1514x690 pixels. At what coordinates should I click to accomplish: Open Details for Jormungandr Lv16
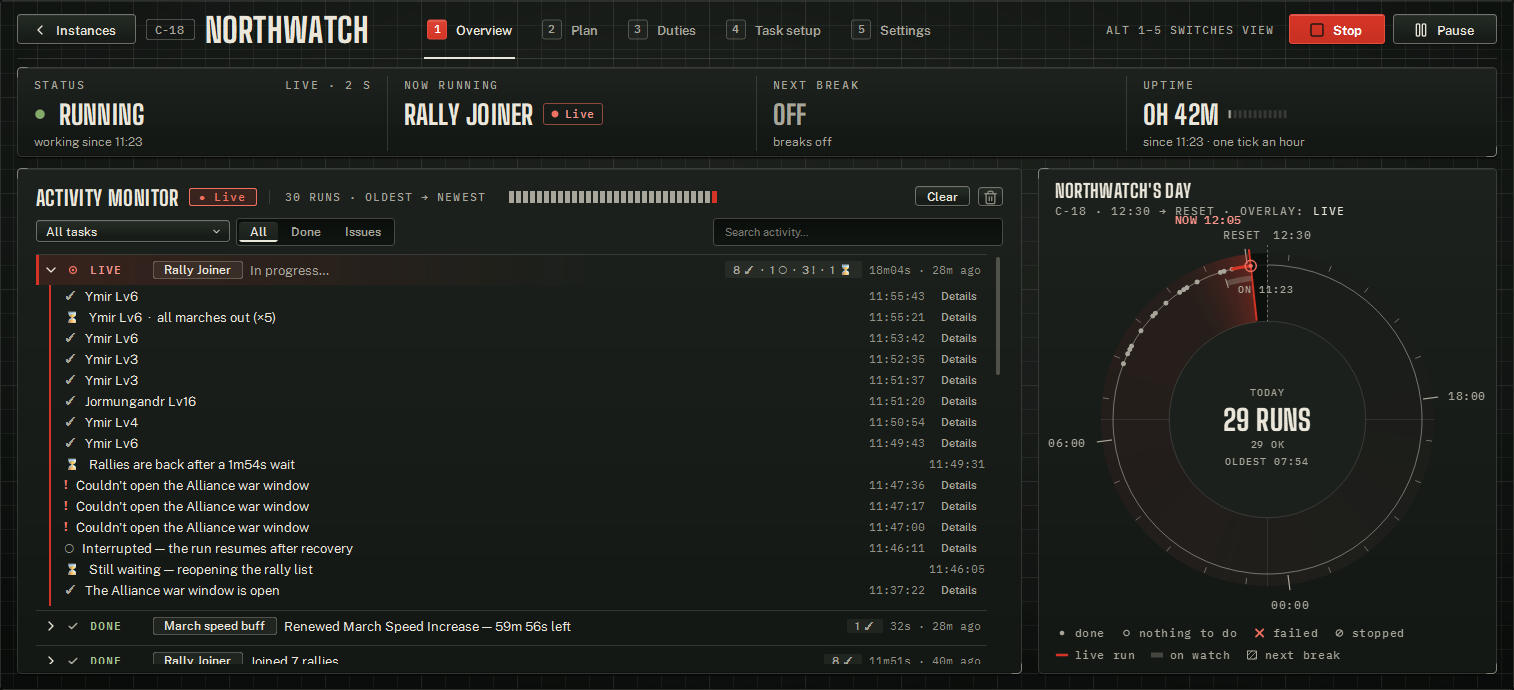(958, 401)
